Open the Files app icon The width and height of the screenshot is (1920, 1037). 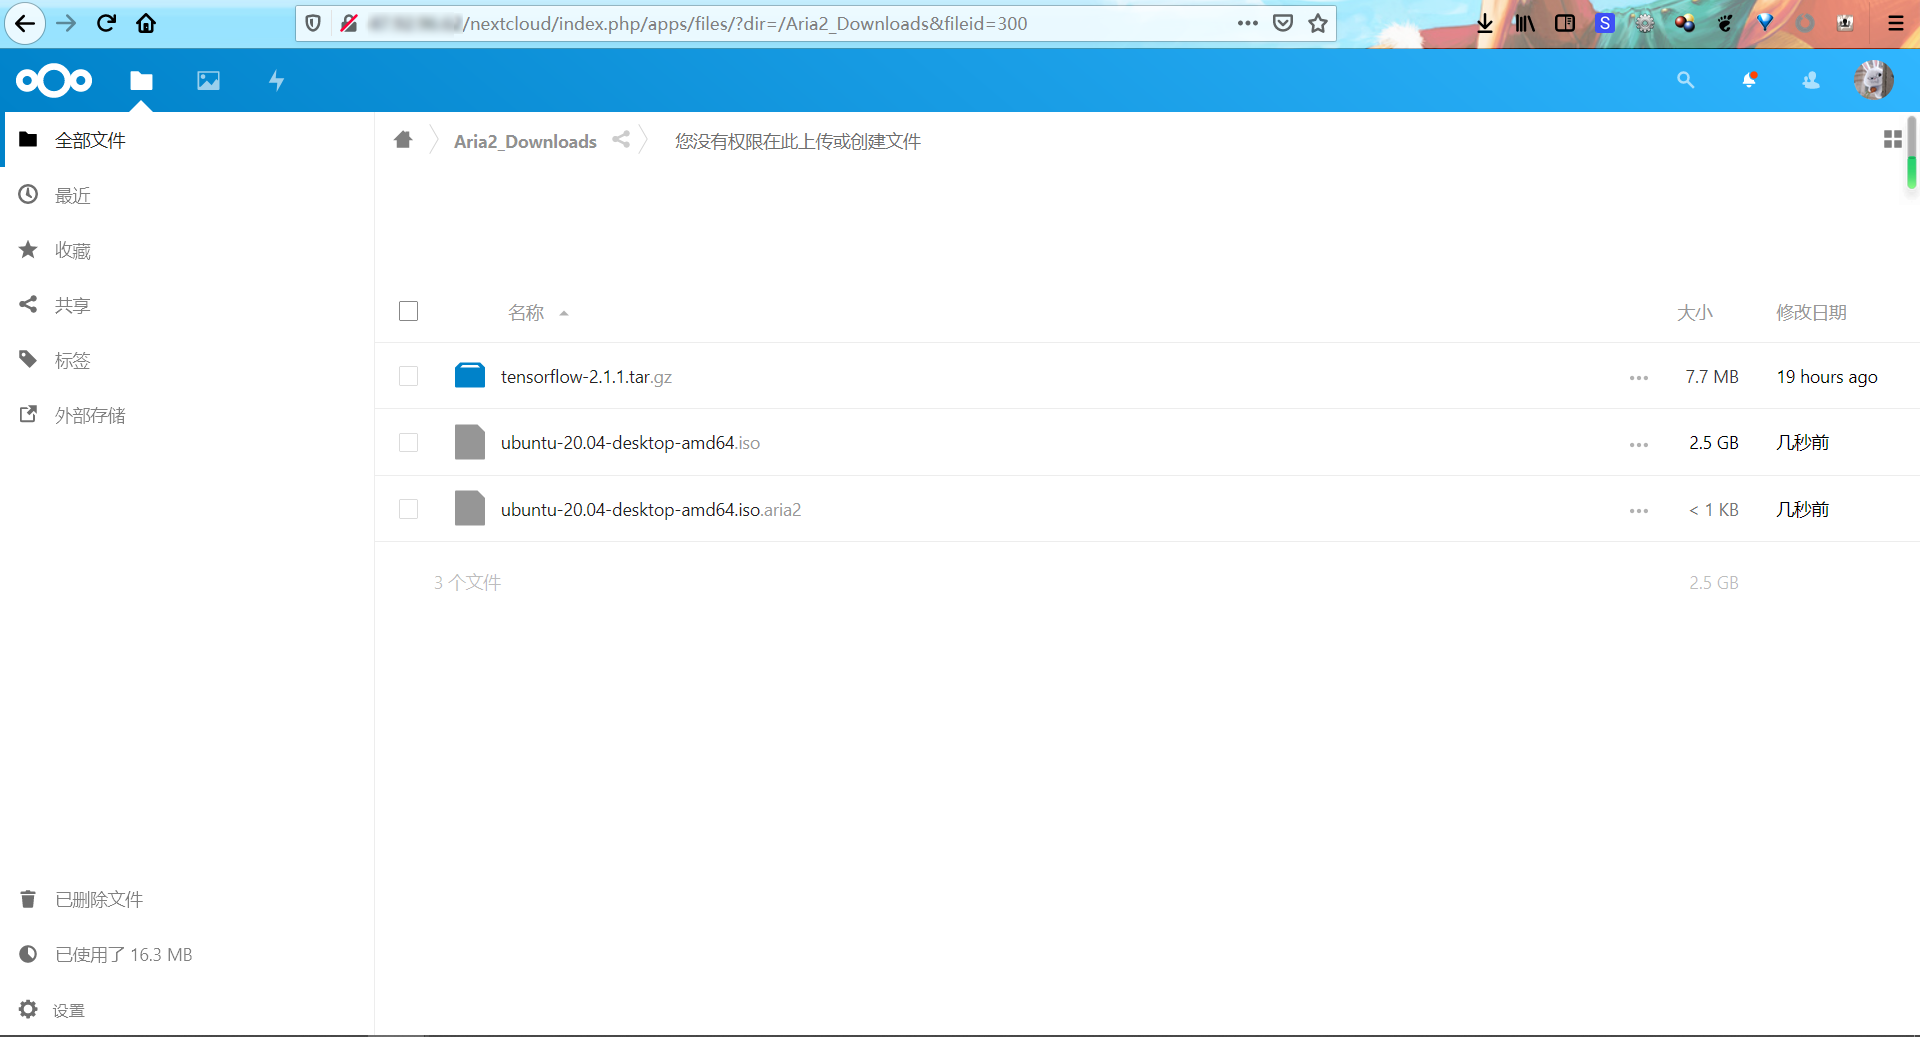pos(141,80)
